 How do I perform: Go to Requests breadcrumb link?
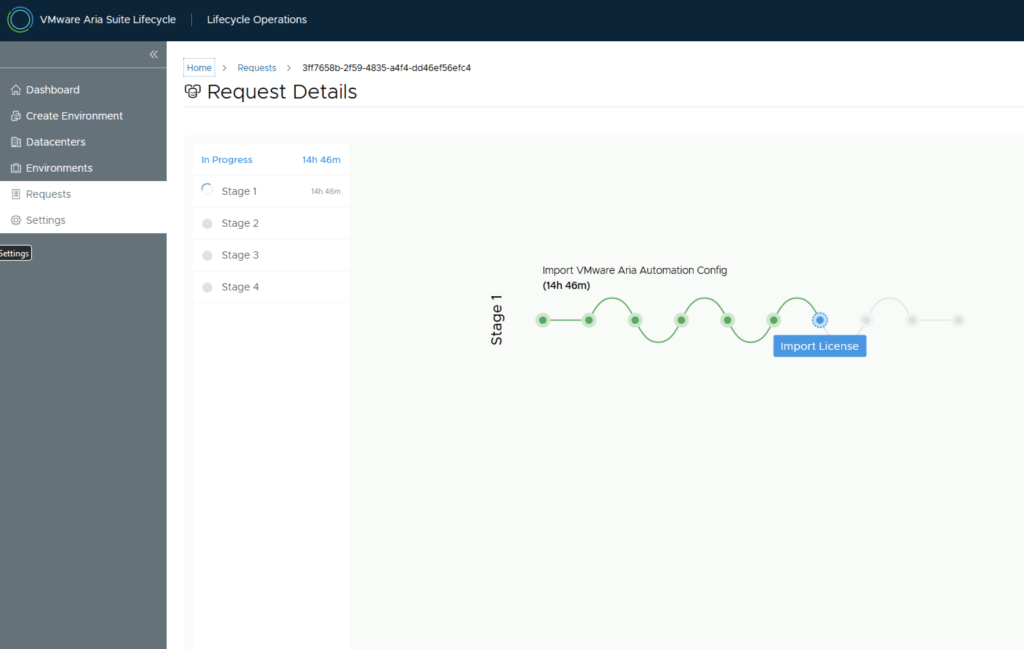(x=257, y=68)
